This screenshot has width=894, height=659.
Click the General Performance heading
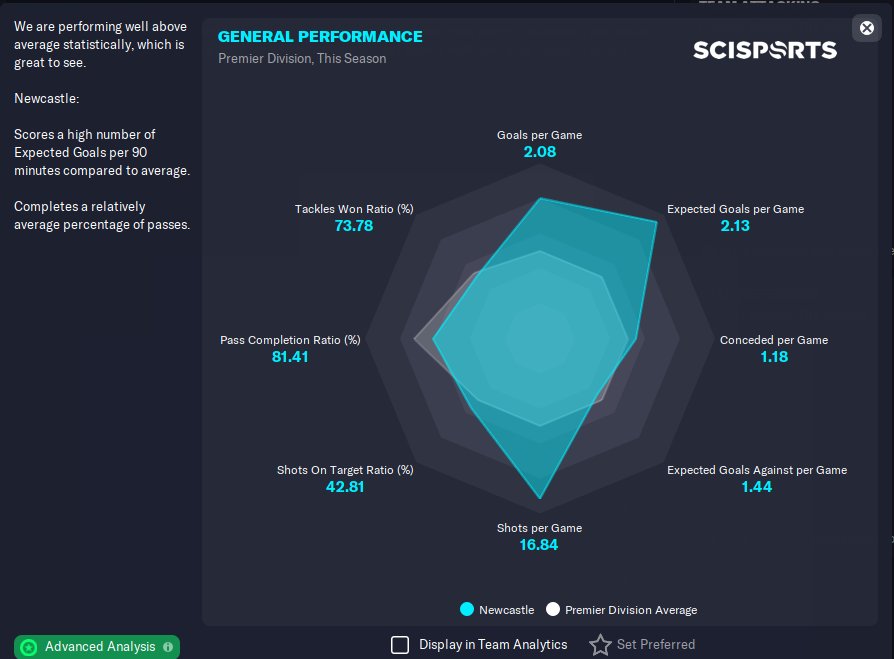(320, 37)
